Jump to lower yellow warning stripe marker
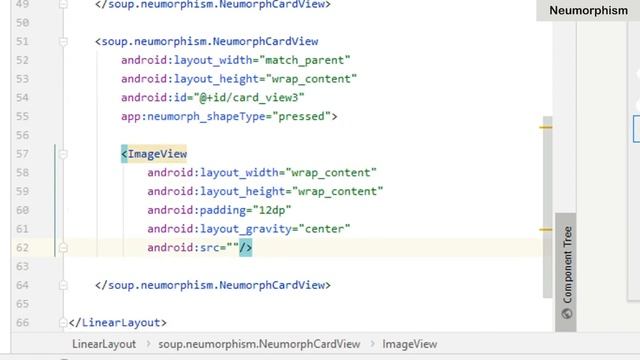Image resolution: width=640 pixels, height=360 pixels. [546, 229]
